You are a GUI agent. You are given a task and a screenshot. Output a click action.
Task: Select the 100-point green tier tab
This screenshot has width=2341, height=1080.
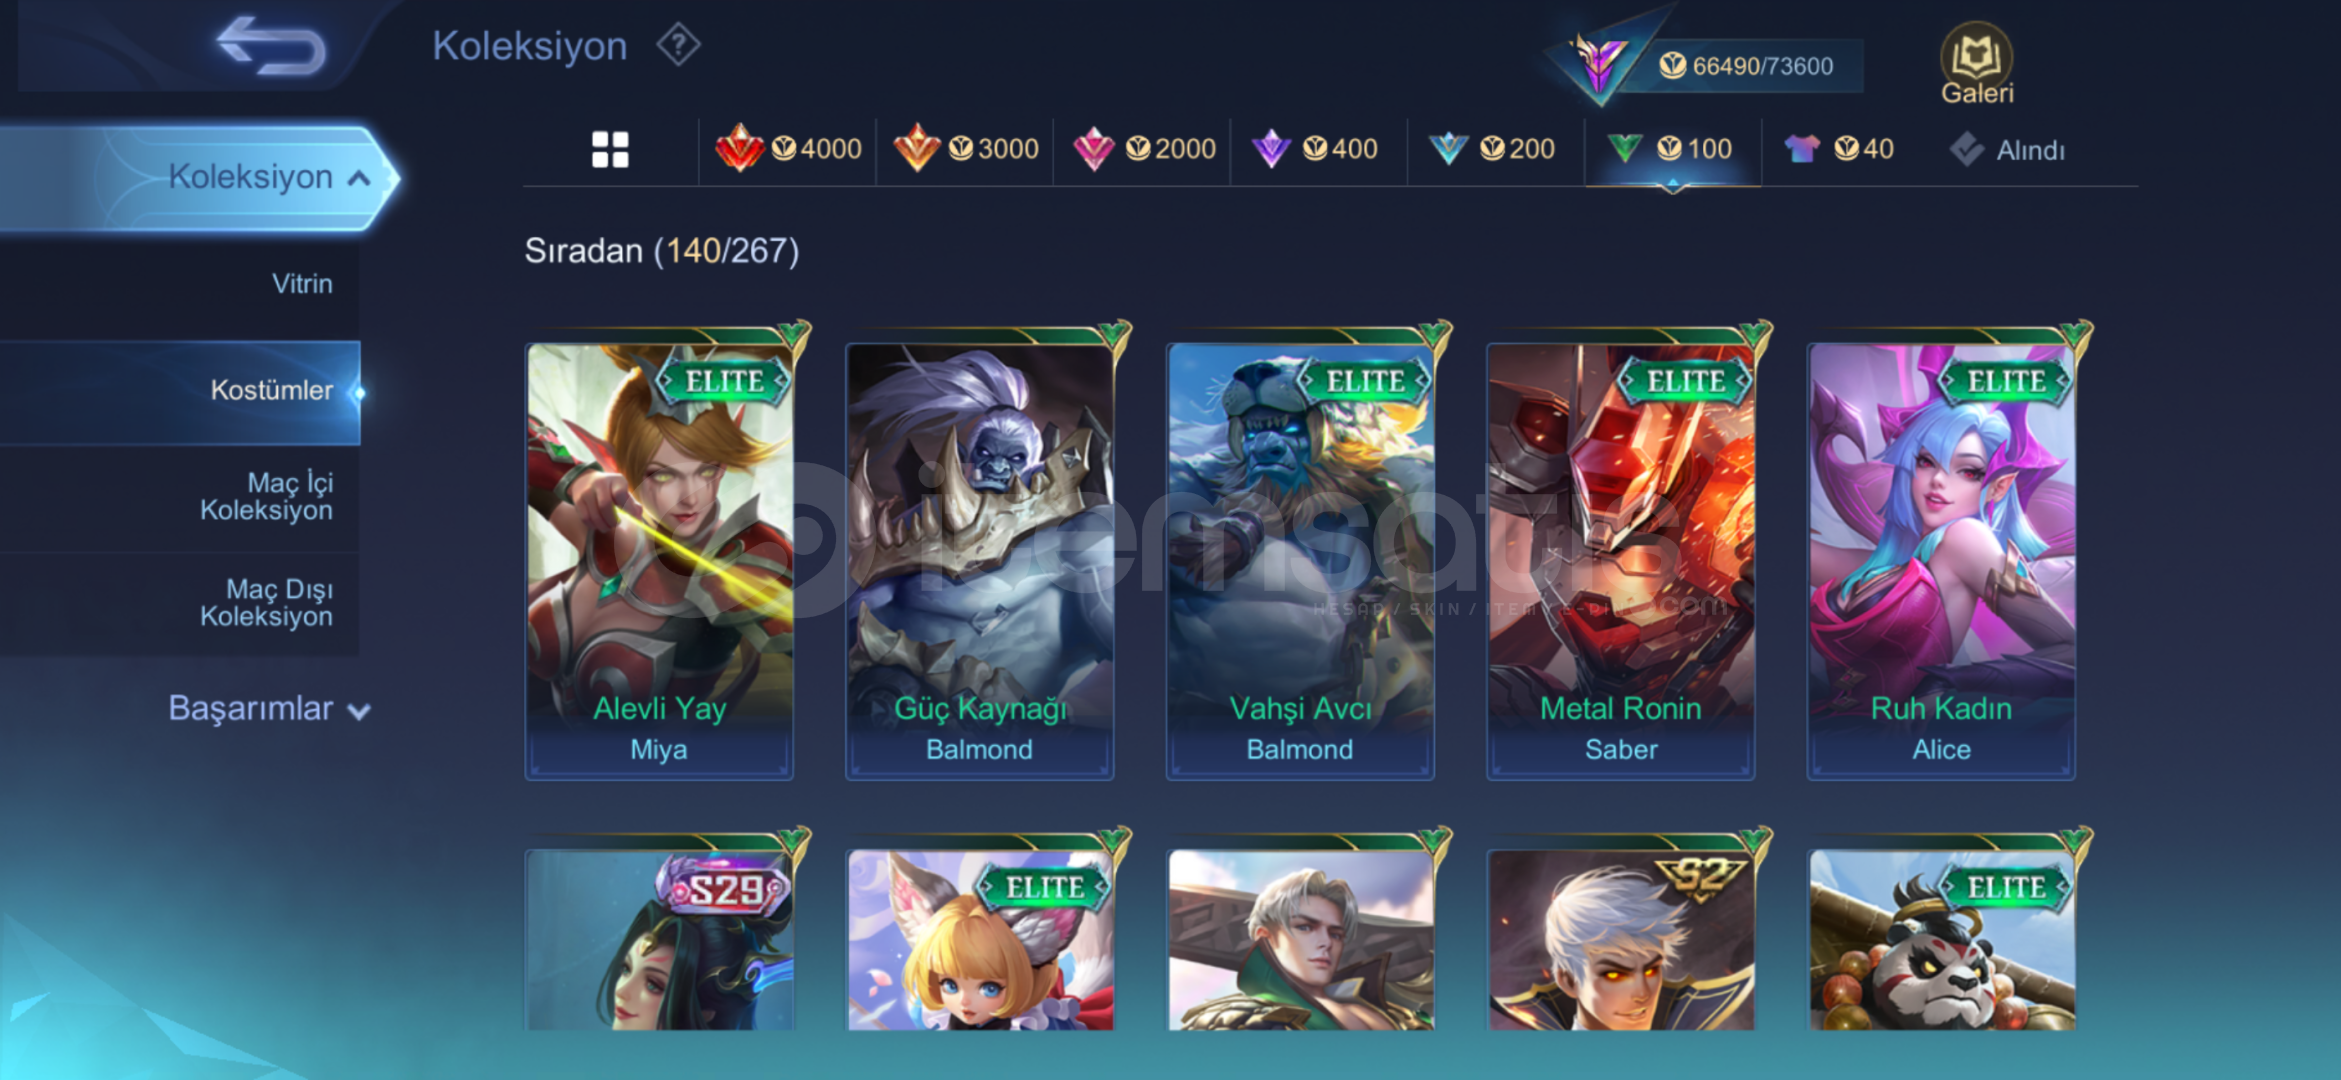(x=1670, y=149)
